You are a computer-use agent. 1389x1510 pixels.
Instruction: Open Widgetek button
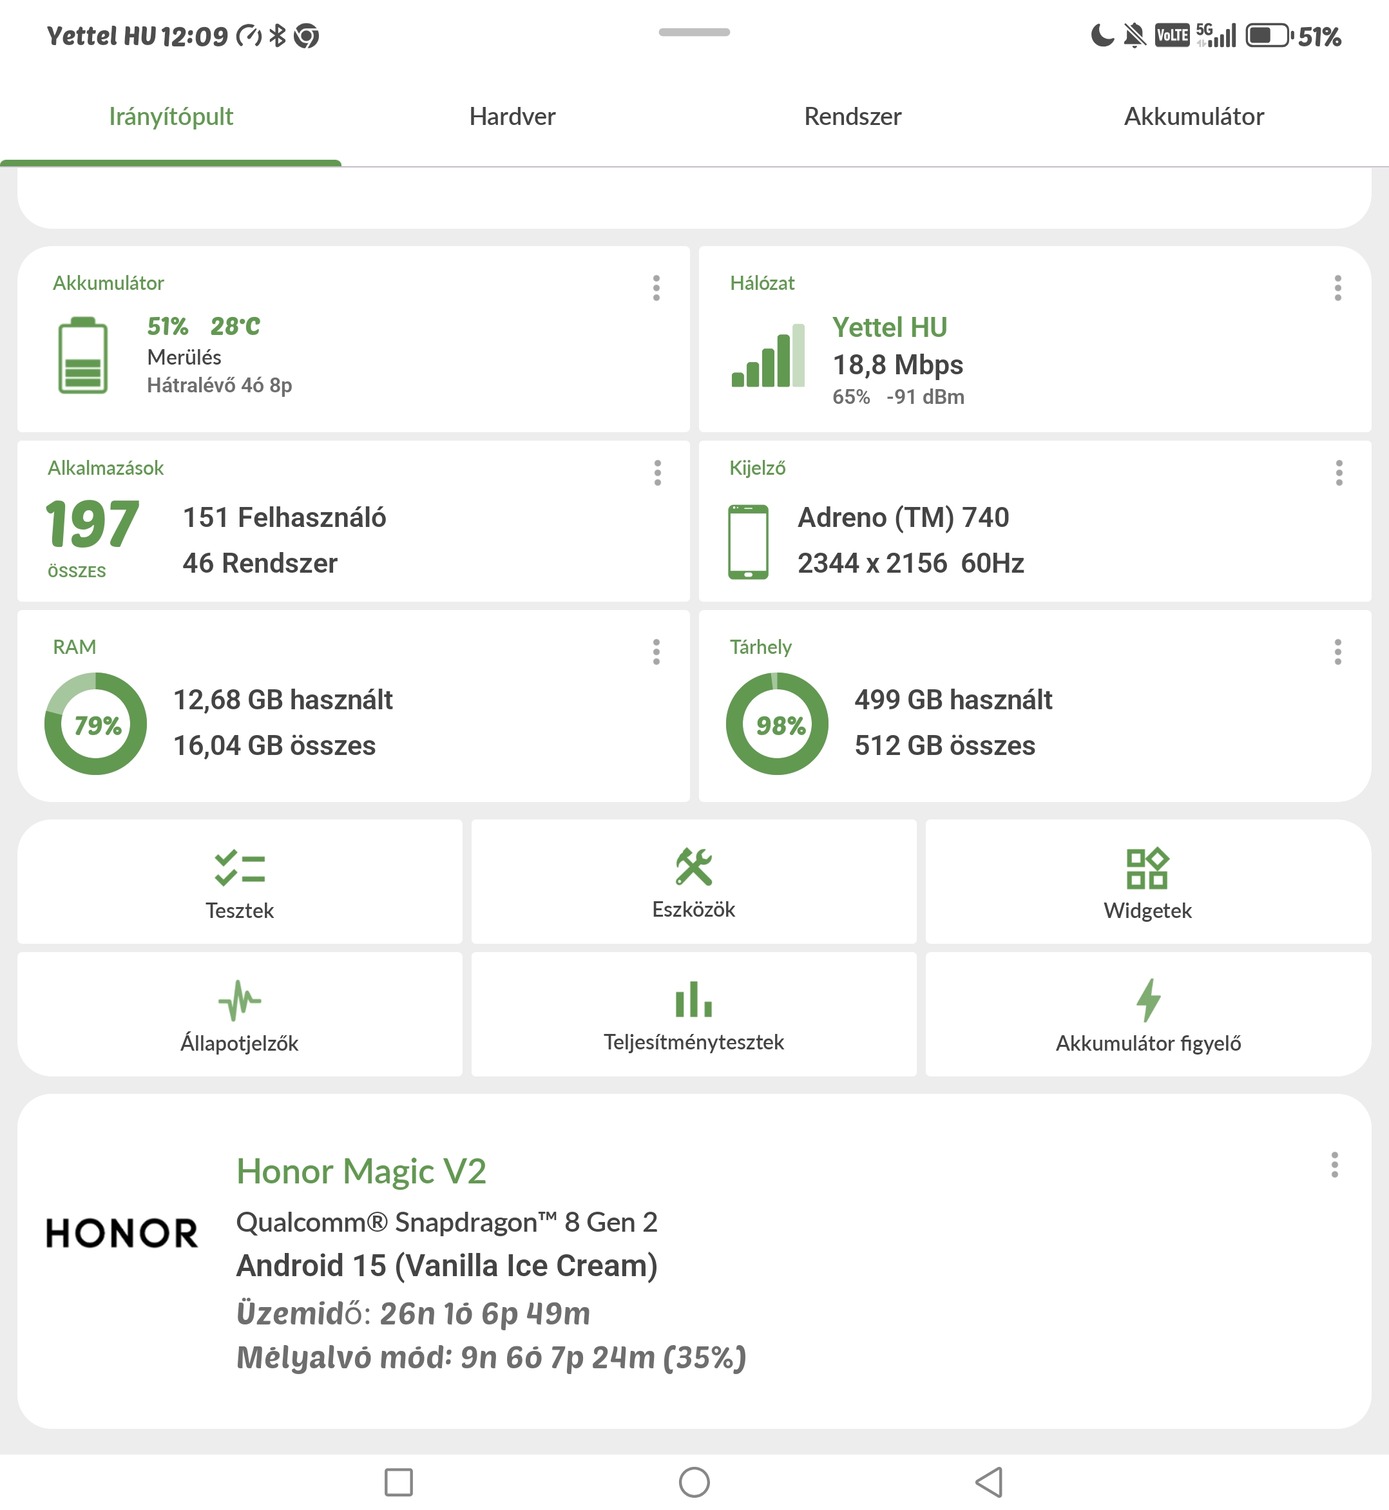[x=1148, y=882]
